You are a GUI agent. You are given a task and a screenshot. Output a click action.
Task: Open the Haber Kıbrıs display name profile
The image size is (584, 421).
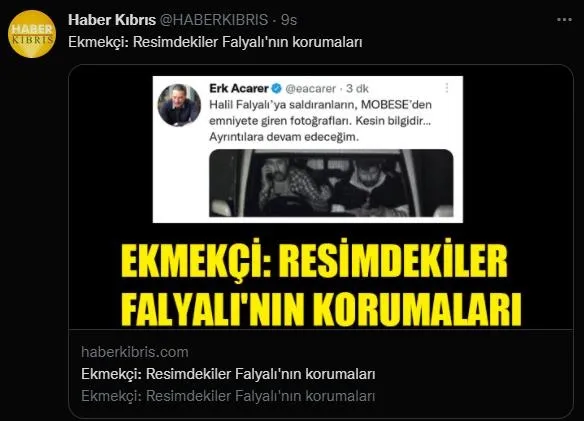[112, 20]
